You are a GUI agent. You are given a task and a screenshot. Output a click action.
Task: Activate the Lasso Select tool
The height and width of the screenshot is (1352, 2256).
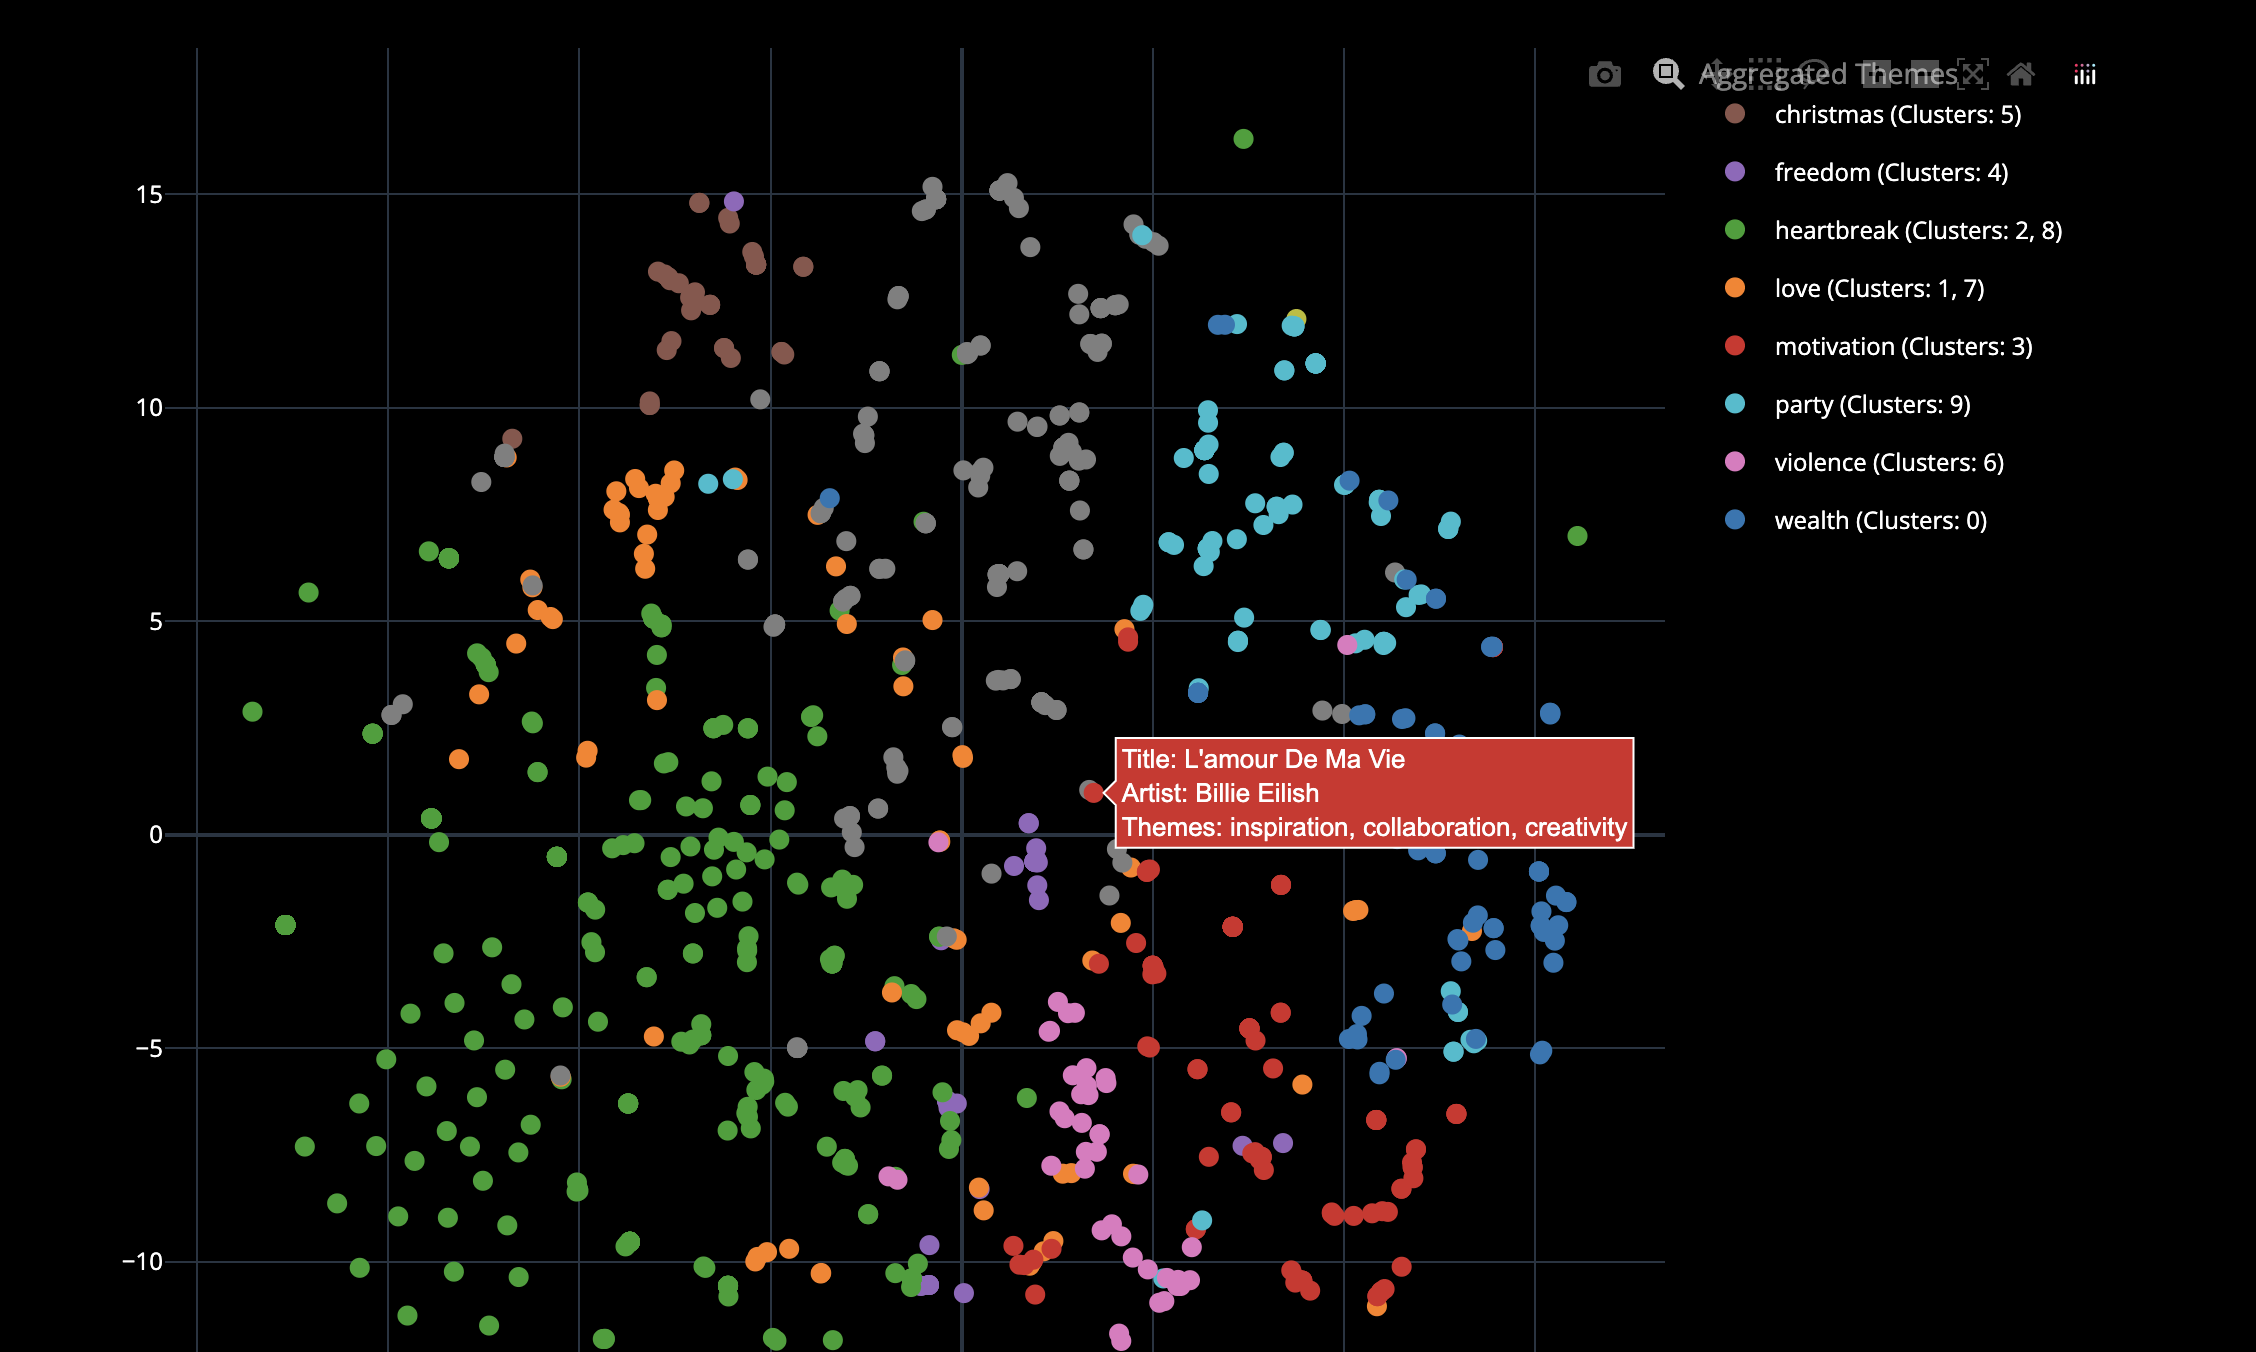[x=1814, y=74]
